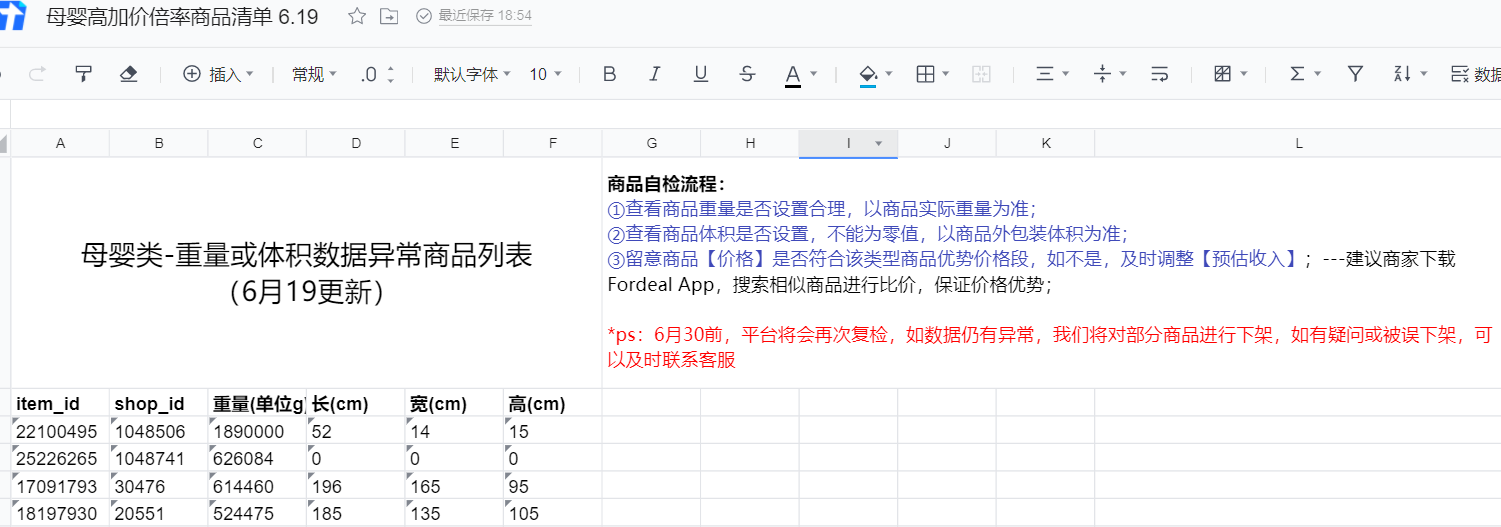The image size is (1501, 527).
Task: Click the sort A-Z icon
Action: click(x=1402, y=74)
